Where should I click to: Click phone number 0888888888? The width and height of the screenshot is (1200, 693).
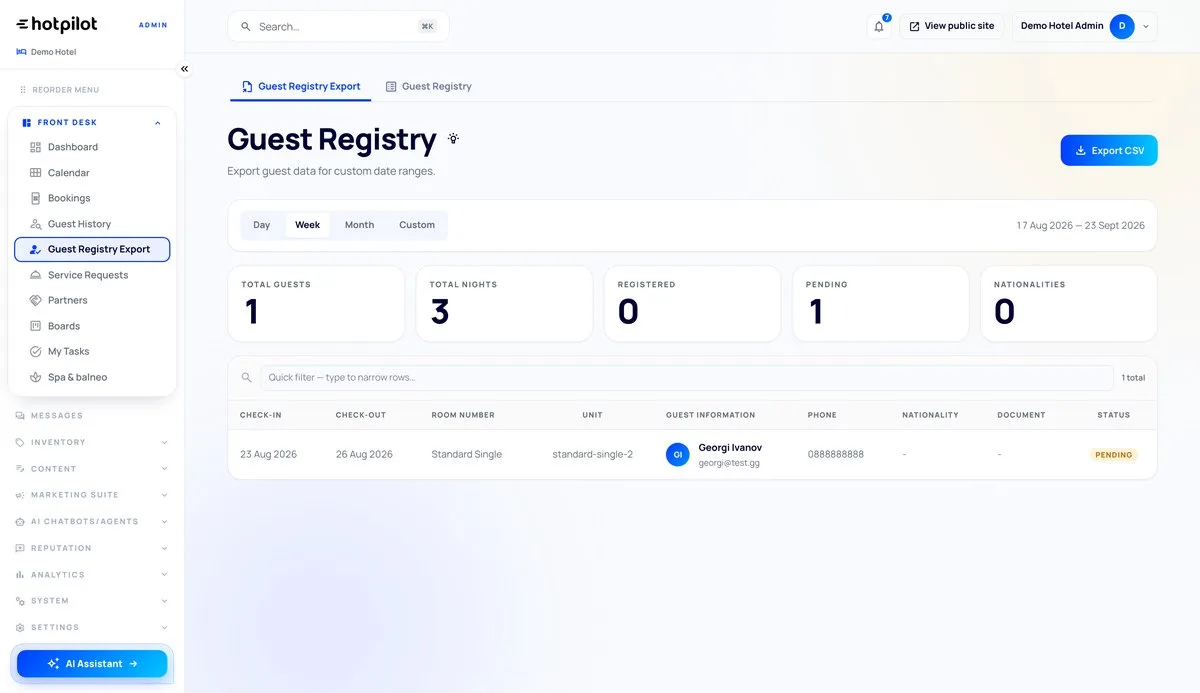836,455
